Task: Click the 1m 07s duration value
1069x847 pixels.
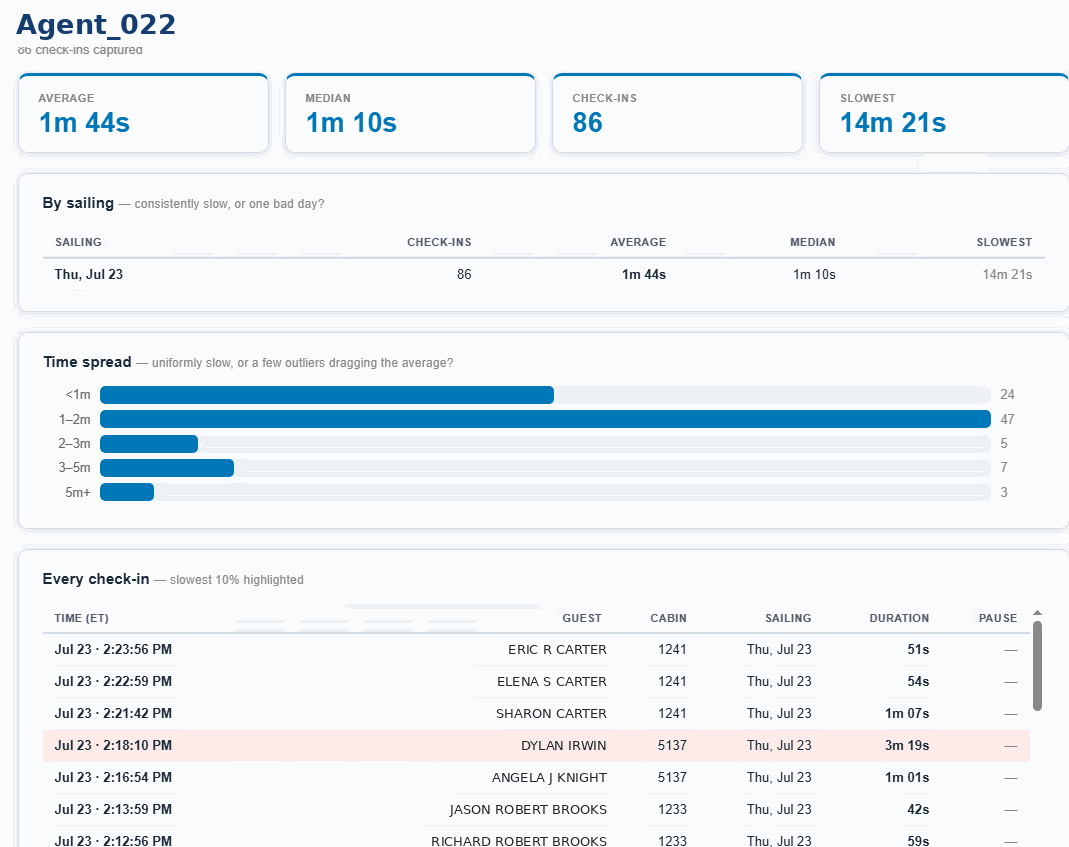Action: pos(907,713)
